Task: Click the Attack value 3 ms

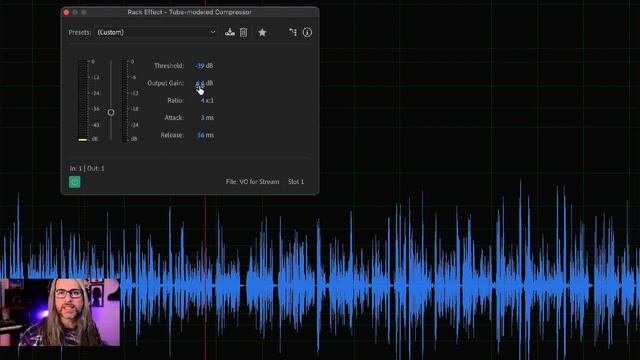Action: 207,118
